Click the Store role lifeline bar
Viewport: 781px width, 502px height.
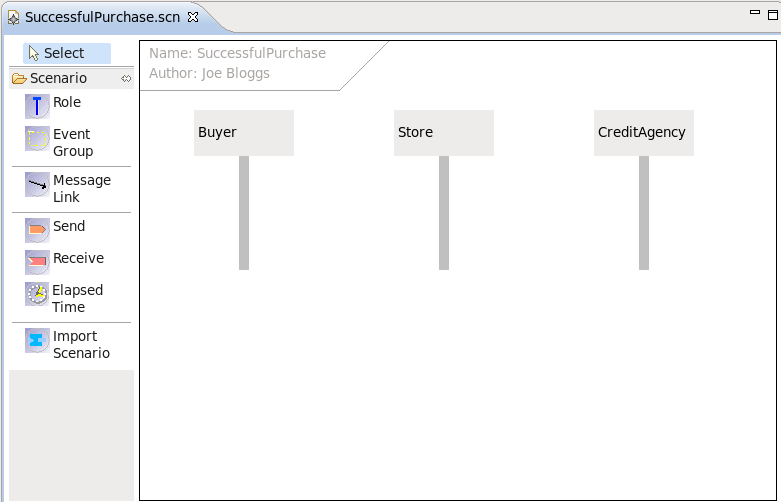pyautogui.click(x=444, y=213)
